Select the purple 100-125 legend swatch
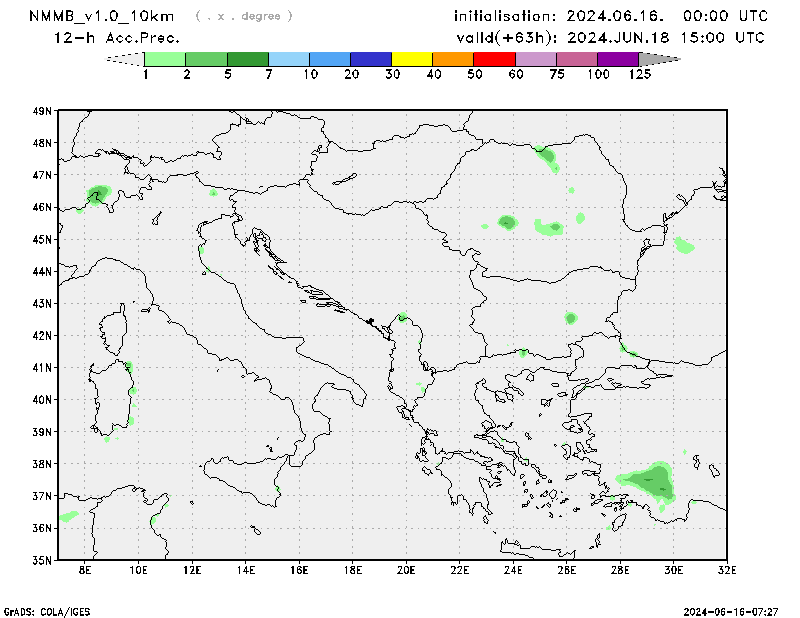Image resolution: width=800 pixels, height=618 pixels. [618, 59]
